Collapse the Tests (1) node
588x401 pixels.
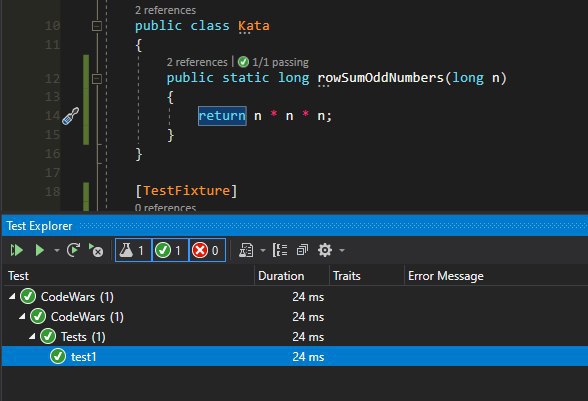[x=33, y=336]
